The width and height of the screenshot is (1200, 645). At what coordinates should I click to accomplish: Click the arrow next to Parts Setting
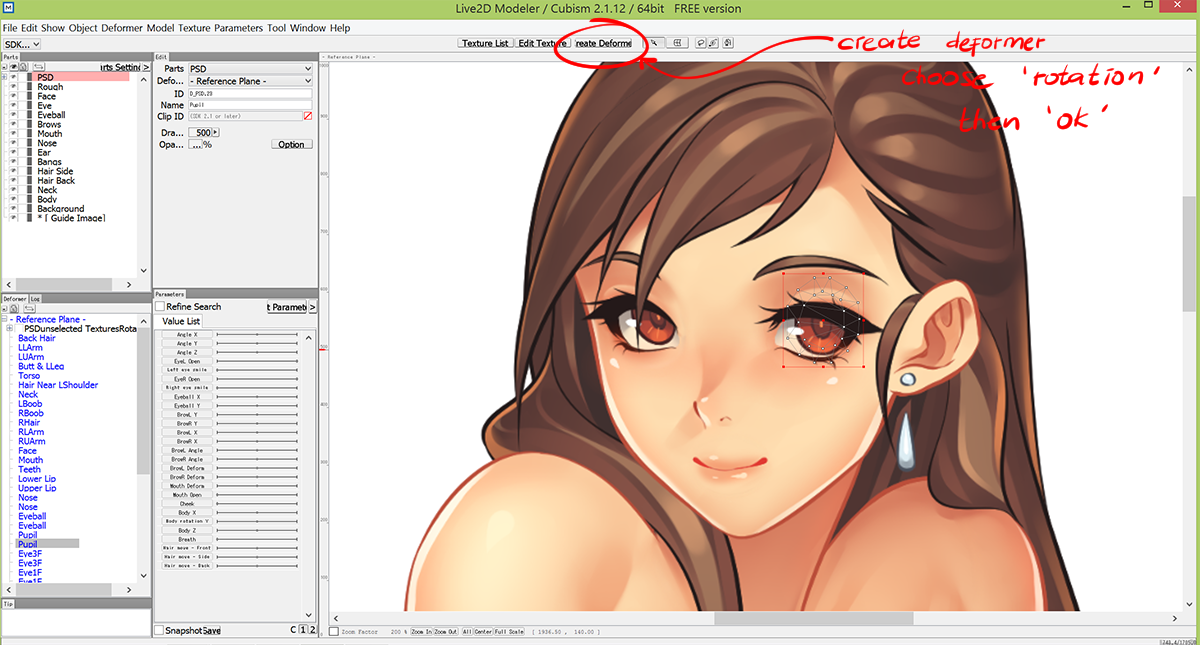pyautogui.click(x=146, y=67)
